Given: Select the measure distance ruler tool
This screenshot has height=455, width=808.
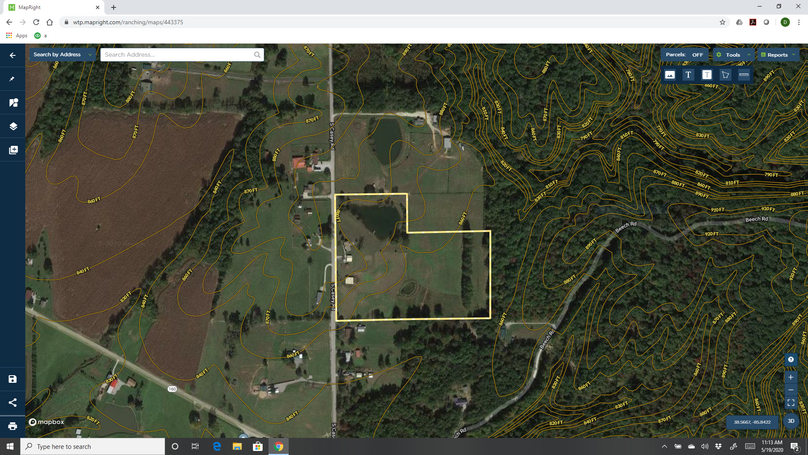Looking at the screenshot, I should pyautogui.click(x=744, y=75).
